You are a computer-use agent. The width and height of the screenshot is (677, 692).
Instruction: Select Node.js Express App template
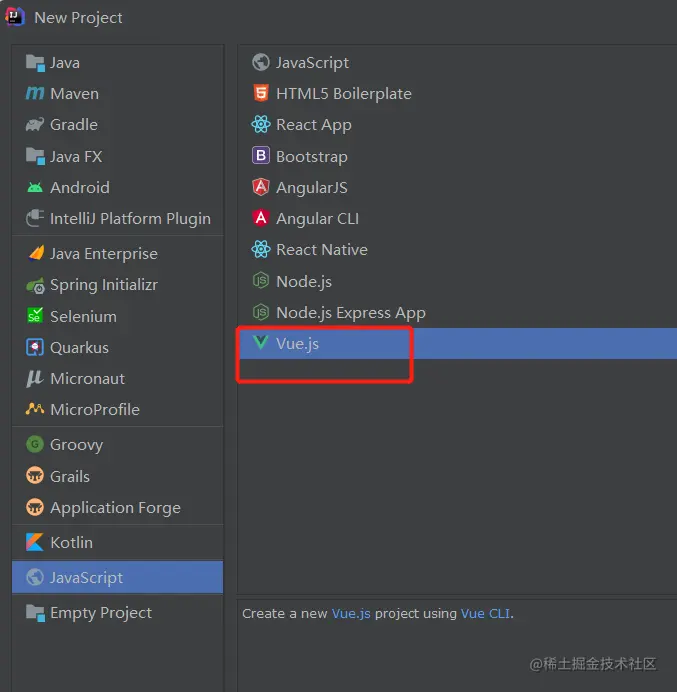coord(457,312)
